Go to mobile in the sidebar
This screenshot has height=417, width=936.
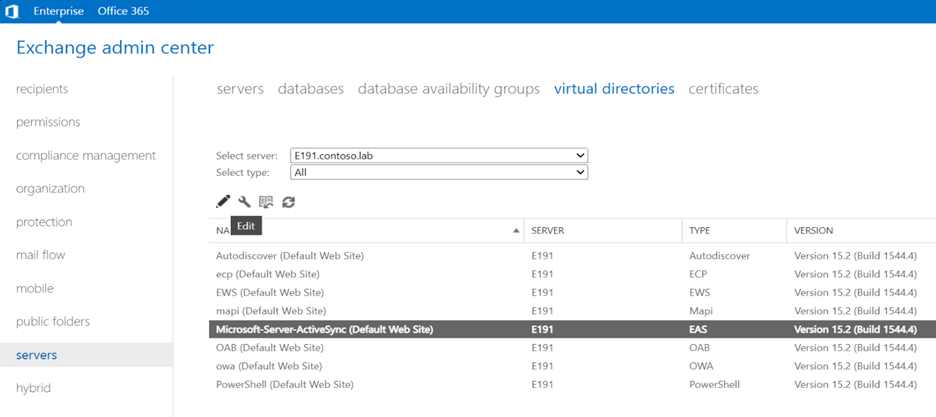point(35,288)
